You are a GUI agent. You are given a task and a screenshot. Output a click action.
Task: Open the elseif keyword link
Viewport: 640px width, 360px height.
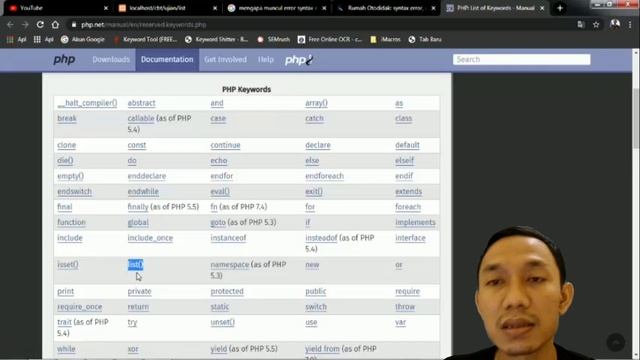(x=404, y=161)
